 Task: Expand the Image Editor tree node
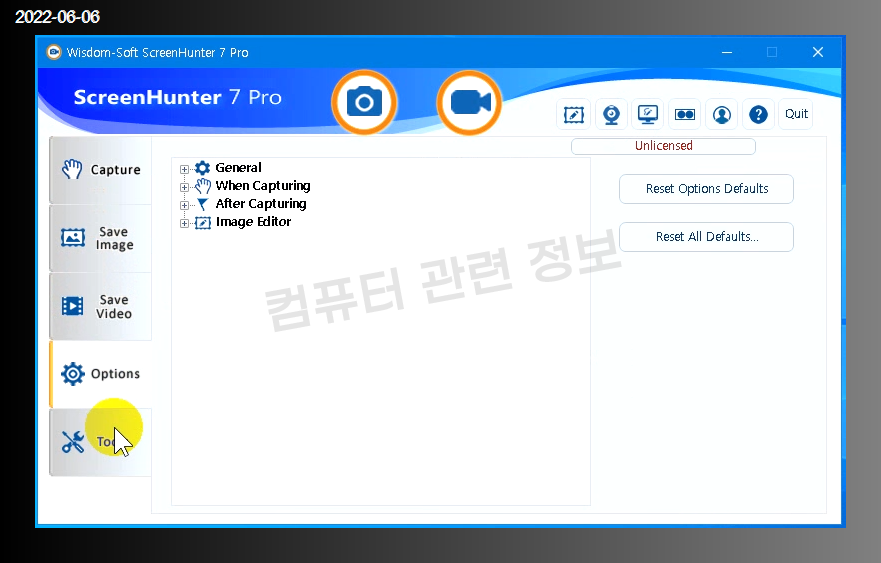(184, 223)
